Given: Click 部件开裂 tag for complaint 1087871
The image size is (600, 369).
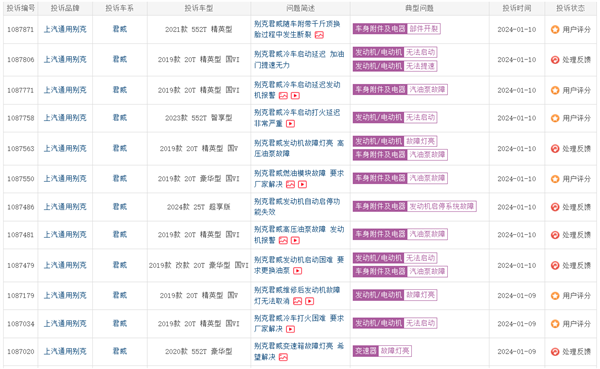Looking at the screenshot, I should pos(424,29).
